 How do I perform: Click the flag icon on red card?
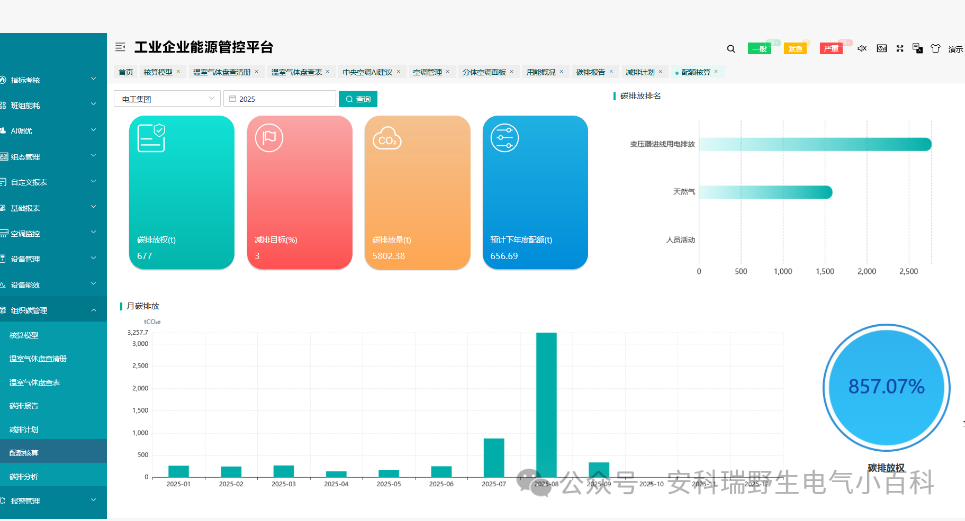(269, 138)
